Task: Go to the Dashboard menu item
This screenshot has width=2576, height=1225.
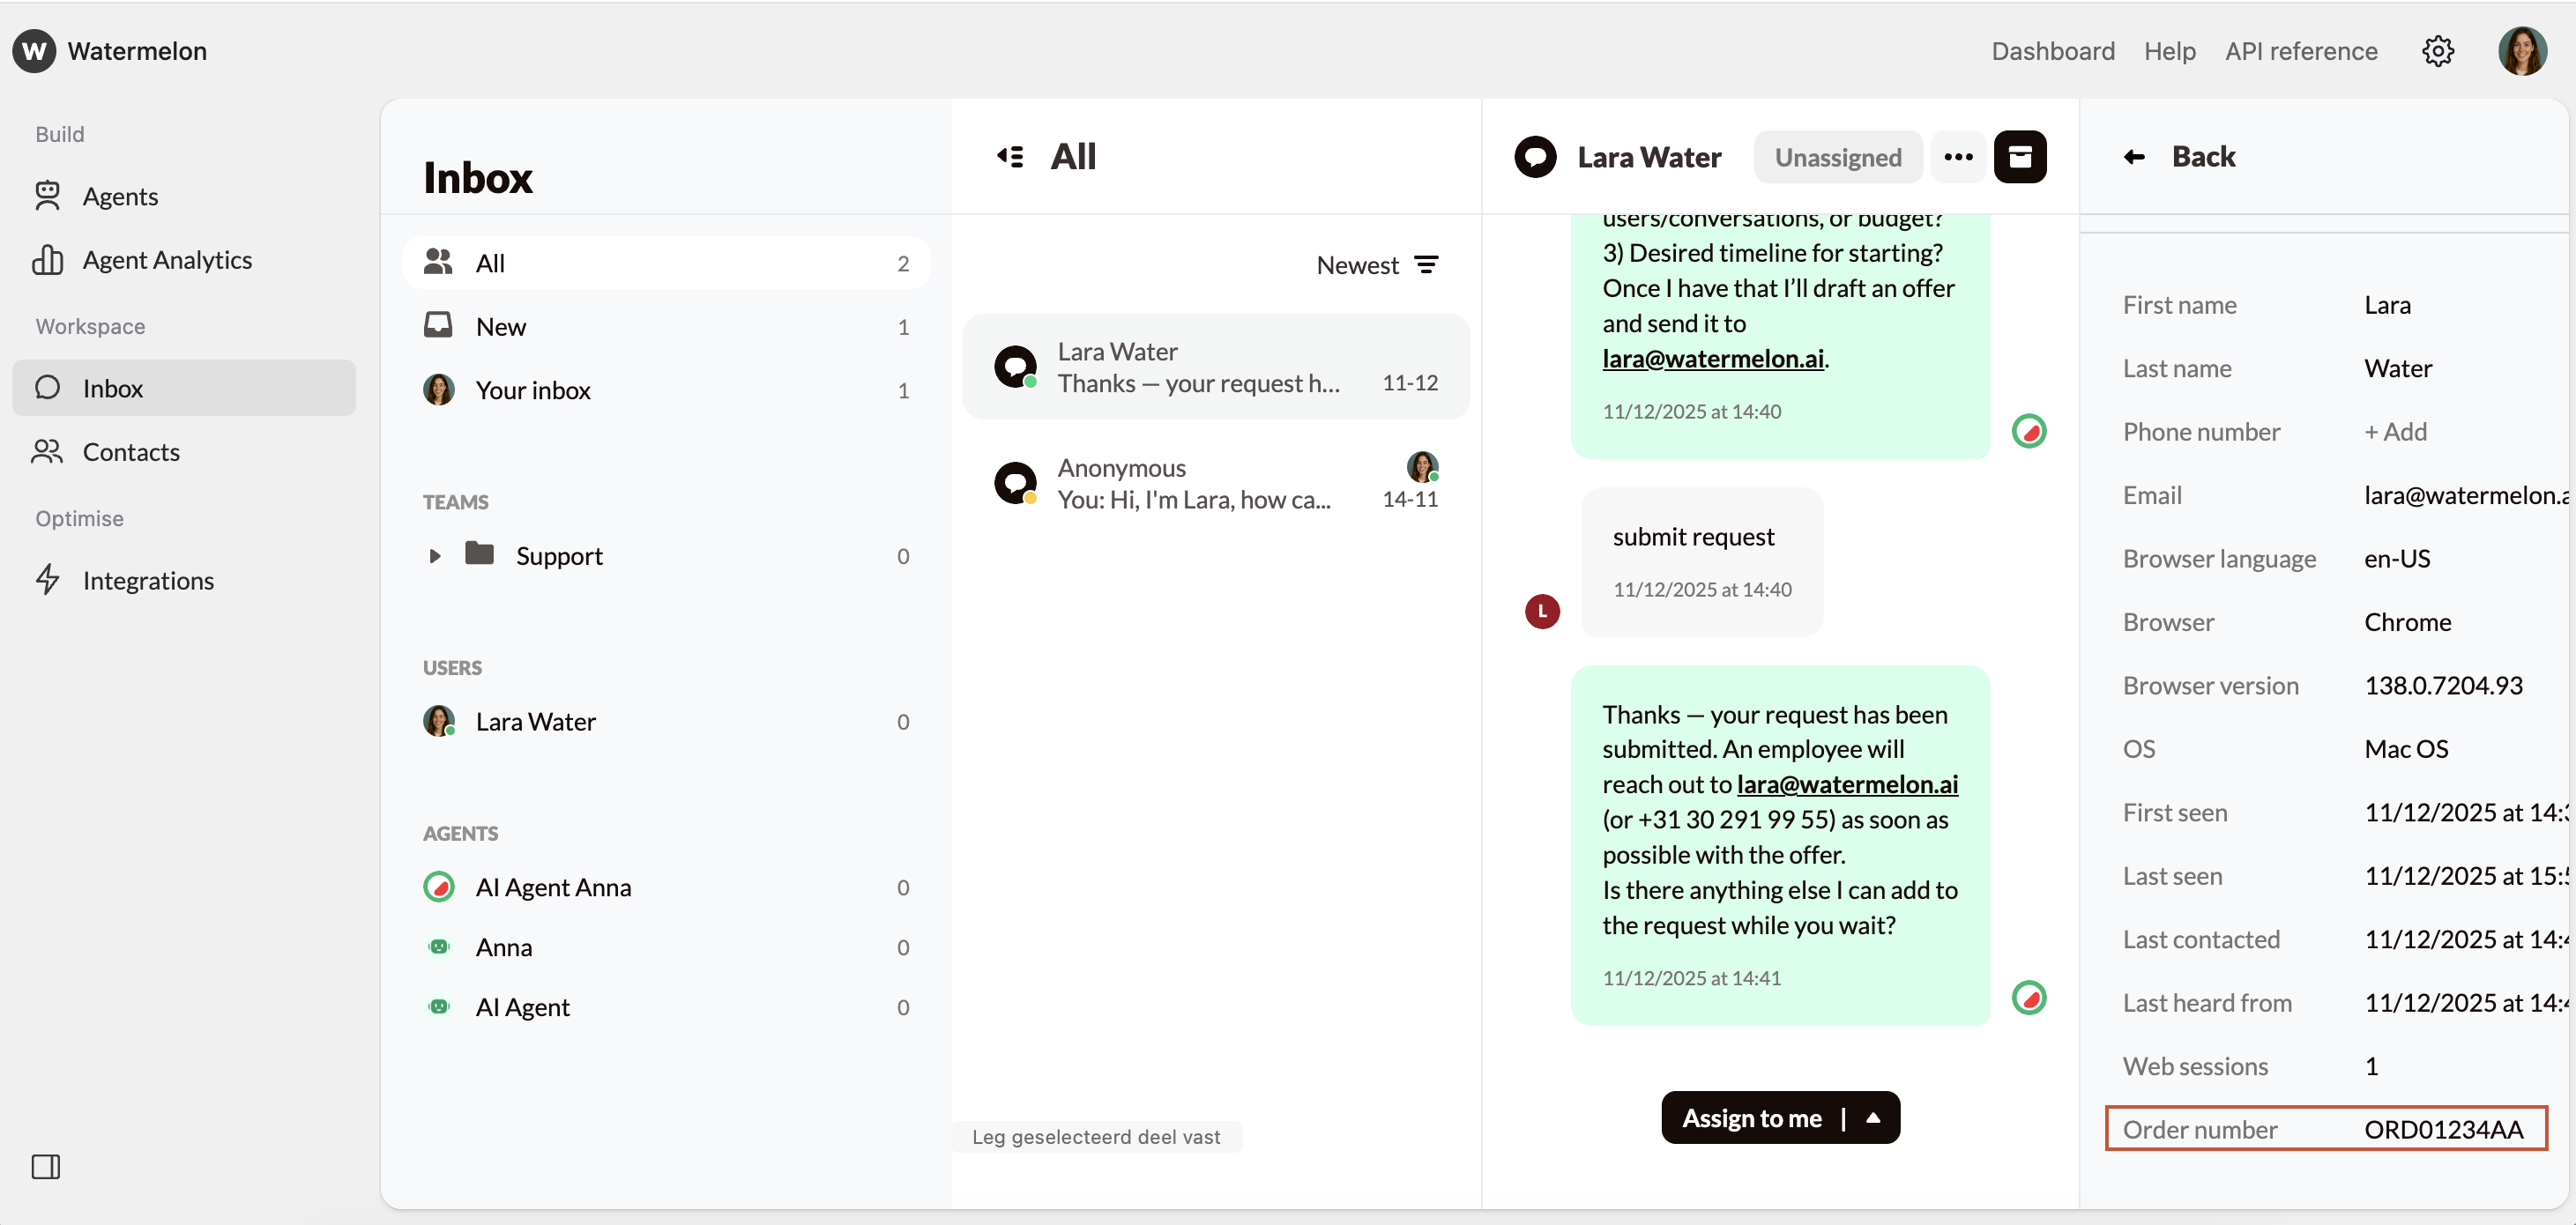Action: 2052,51
